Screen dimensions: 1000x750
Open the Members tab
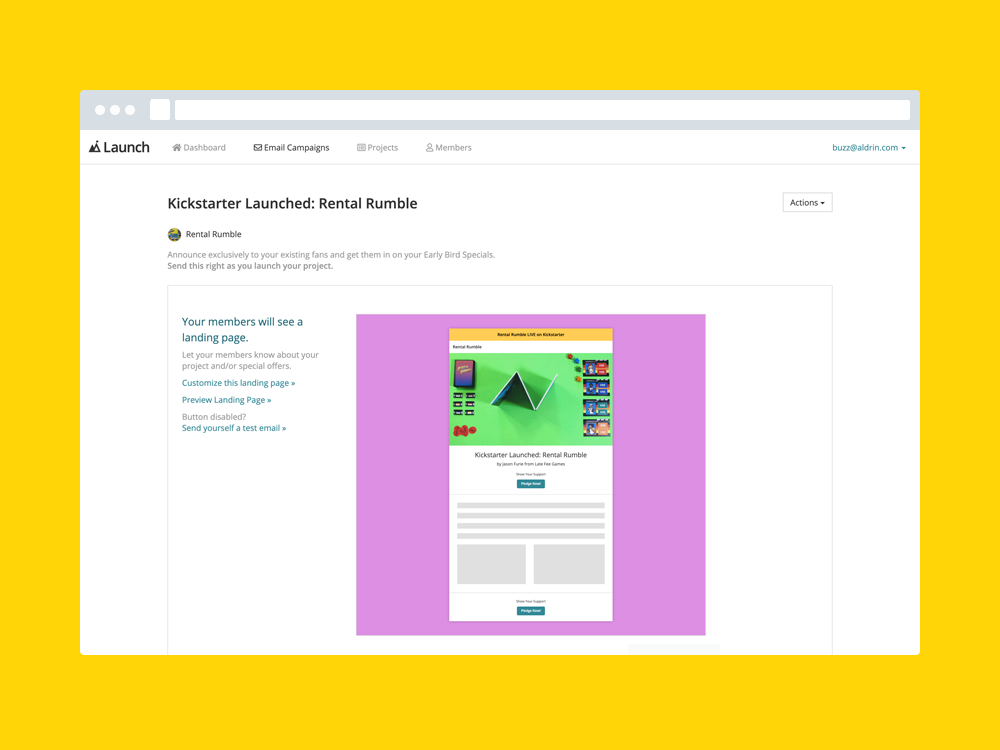coord(449,147)
